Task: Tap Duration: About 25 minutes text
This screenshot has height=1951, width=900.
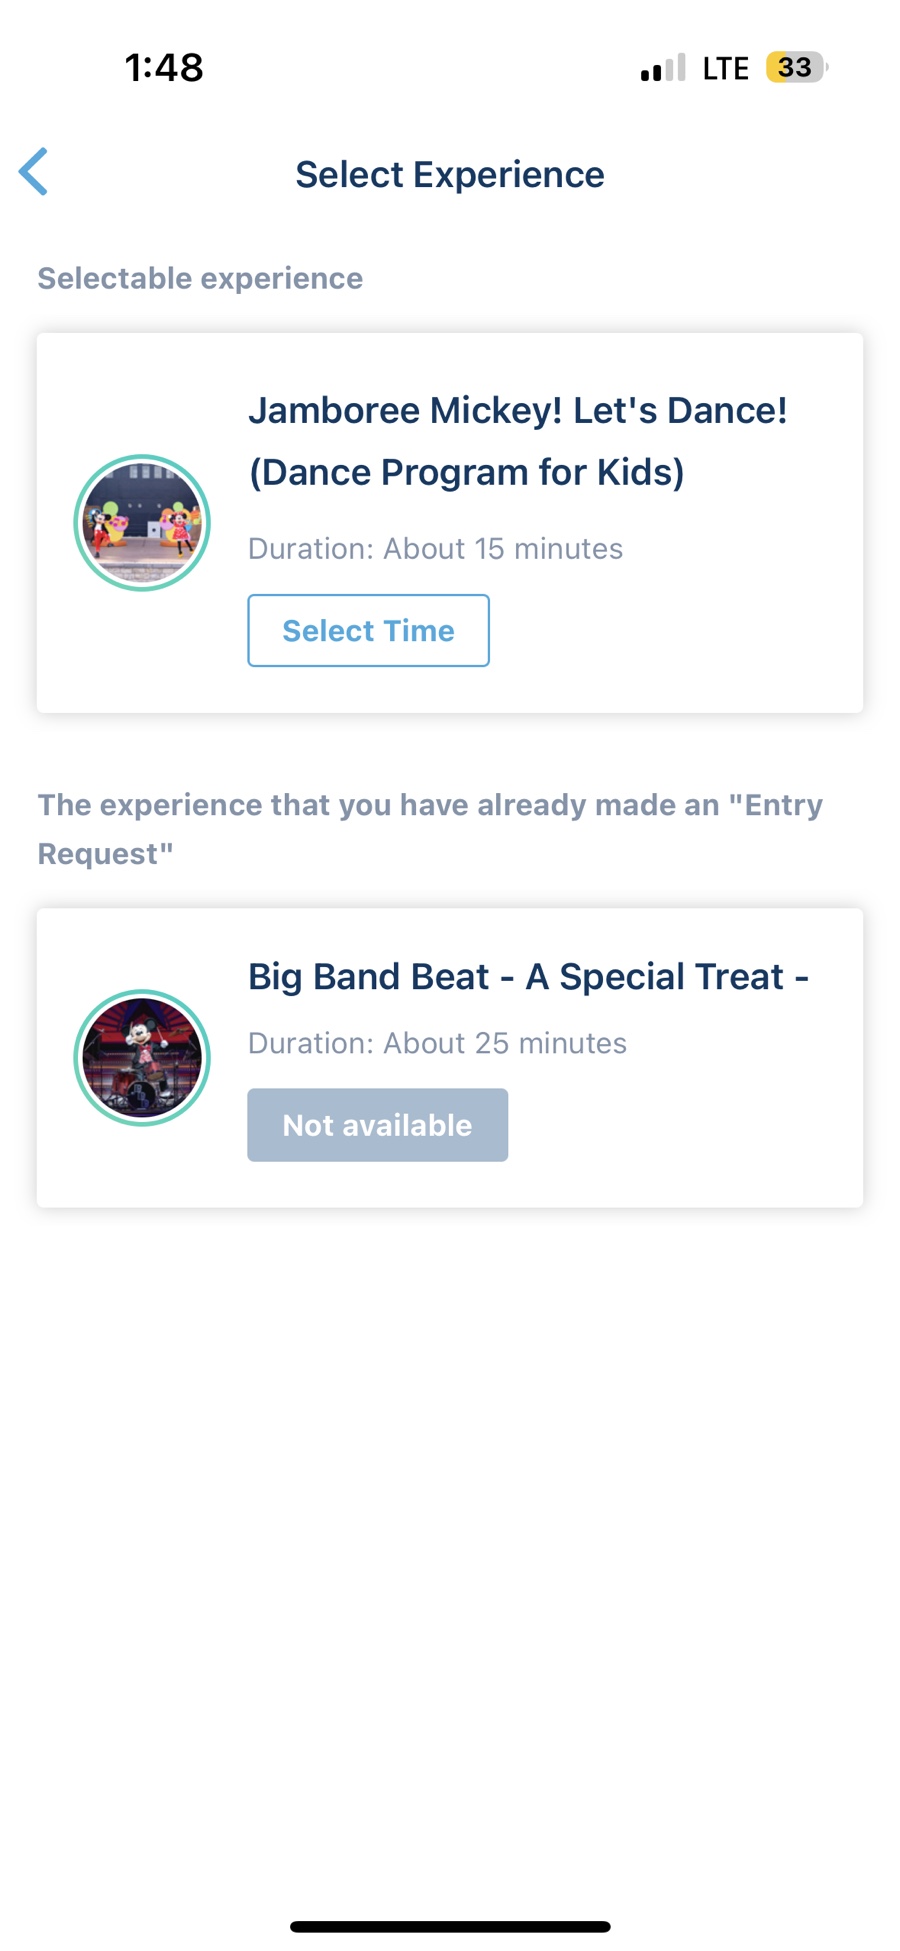Action: click(x=437, y=1043)
